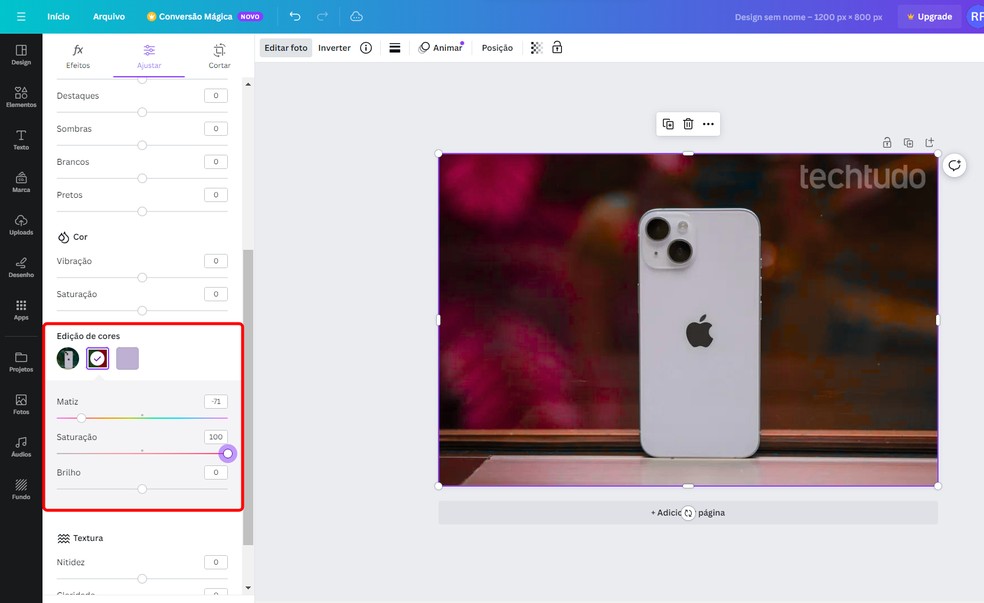
Task: Switch to the Efeitos tab
Action: click(x=78, y=56)
